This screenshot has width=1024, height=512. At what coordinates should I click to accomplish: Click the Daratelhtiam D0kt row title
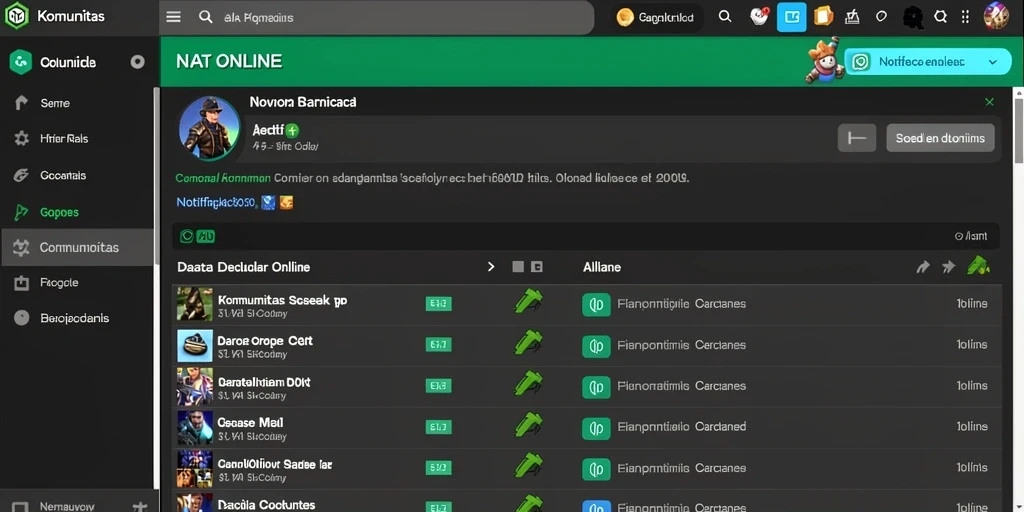click(264, 381)
